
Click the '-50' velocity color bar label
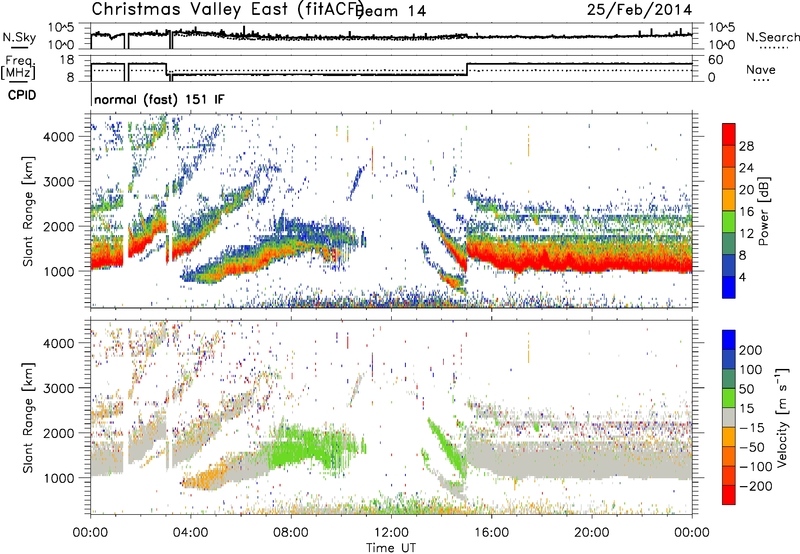pyautogui.click(x=752, y=448)
